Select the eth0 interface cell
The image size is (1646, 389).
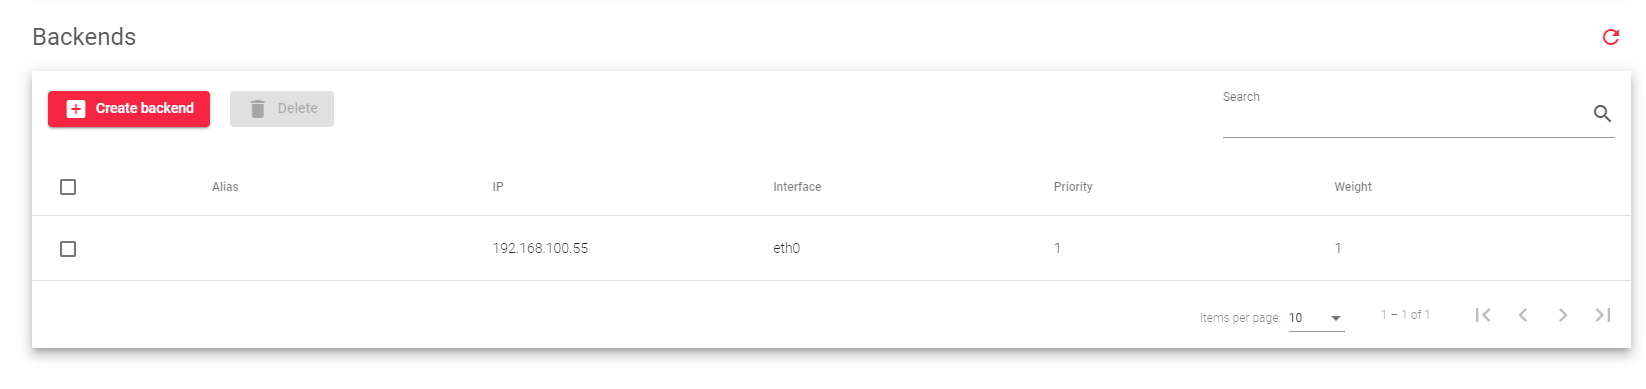(786, 248)
